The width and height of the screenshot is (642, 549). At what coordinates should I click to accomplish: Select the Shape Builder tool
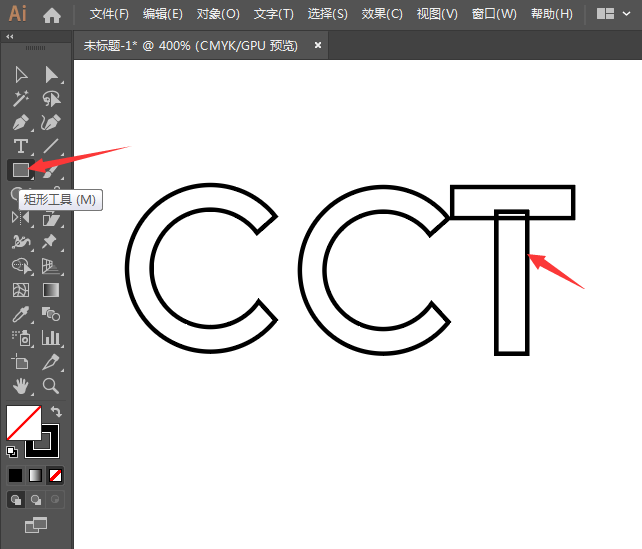22,266
